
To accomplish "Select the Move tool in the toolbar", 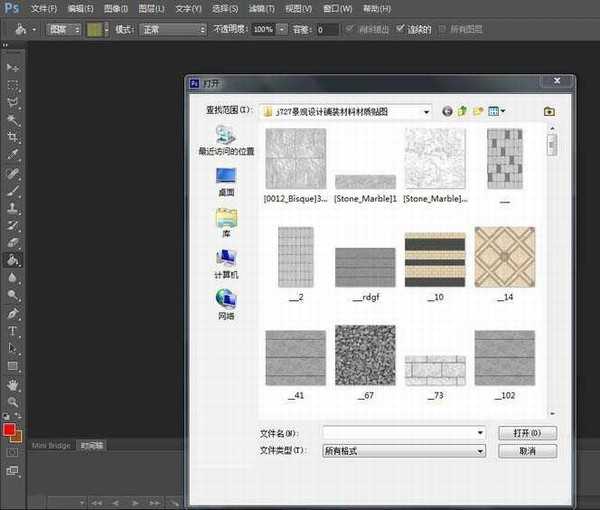I will (13, 66).
